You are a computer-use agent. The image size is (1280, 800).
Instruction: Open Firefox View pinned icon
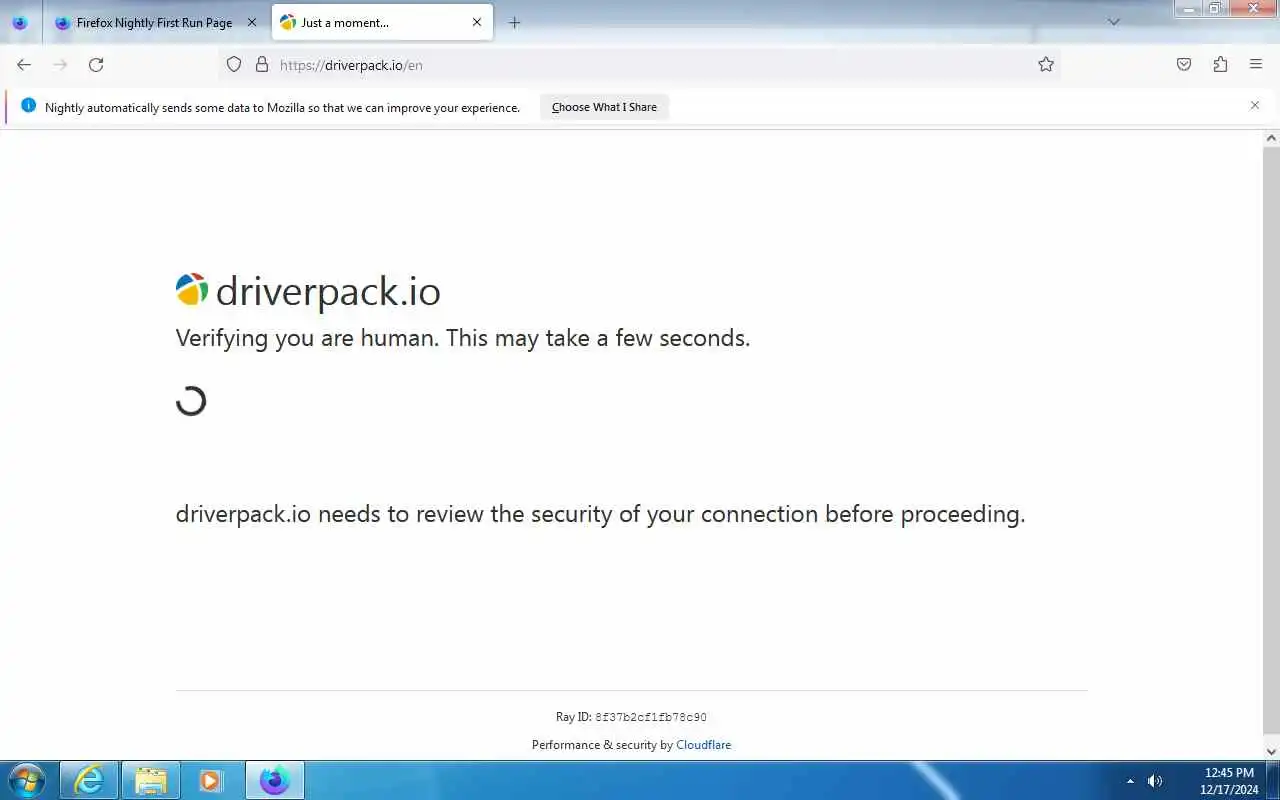coord(20,22)
